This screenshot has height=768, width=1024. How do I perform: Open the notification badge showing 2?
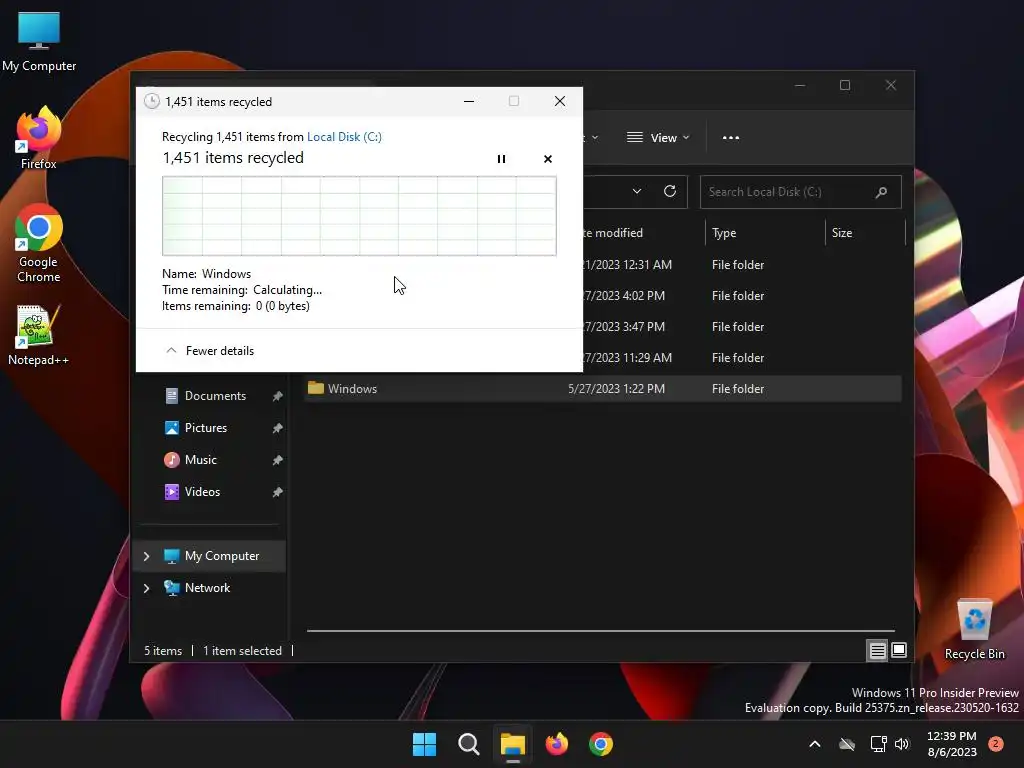point(995,744)
